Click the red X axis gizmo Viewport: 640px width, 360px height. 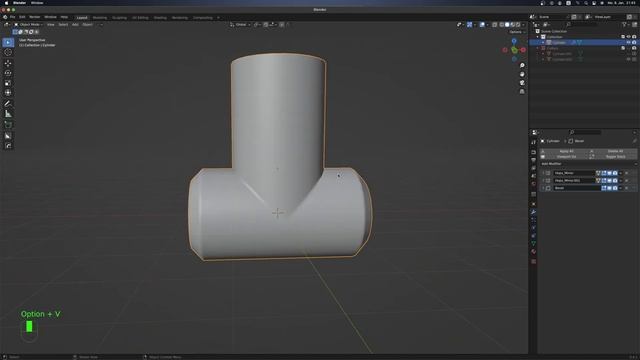click(523, 50)
